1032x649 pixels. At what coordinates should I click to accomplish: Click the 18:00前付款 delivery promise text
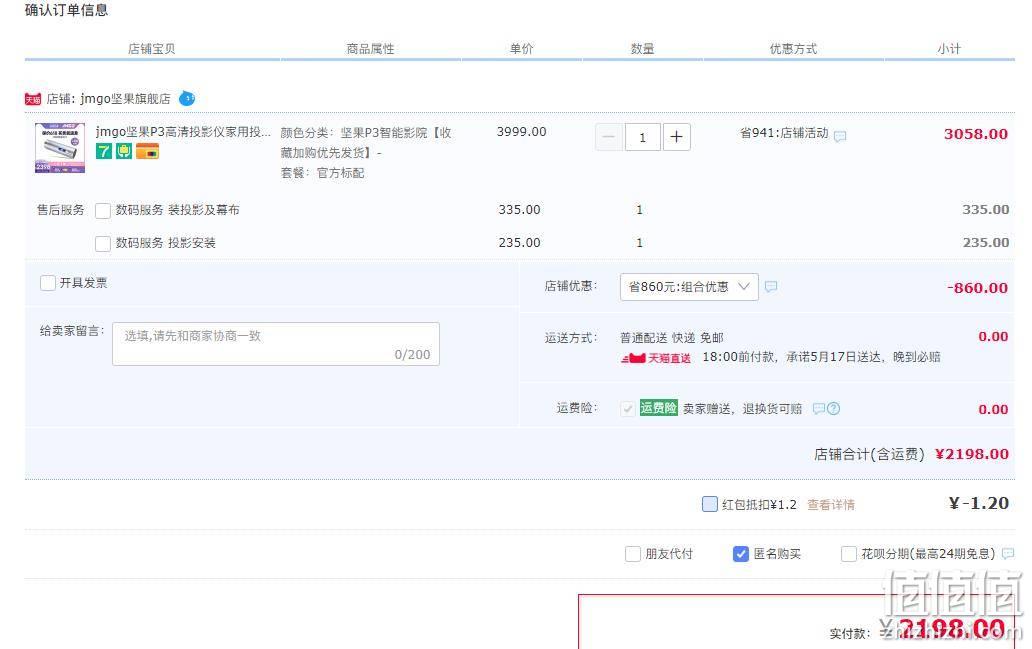click(x=821, y=357)
